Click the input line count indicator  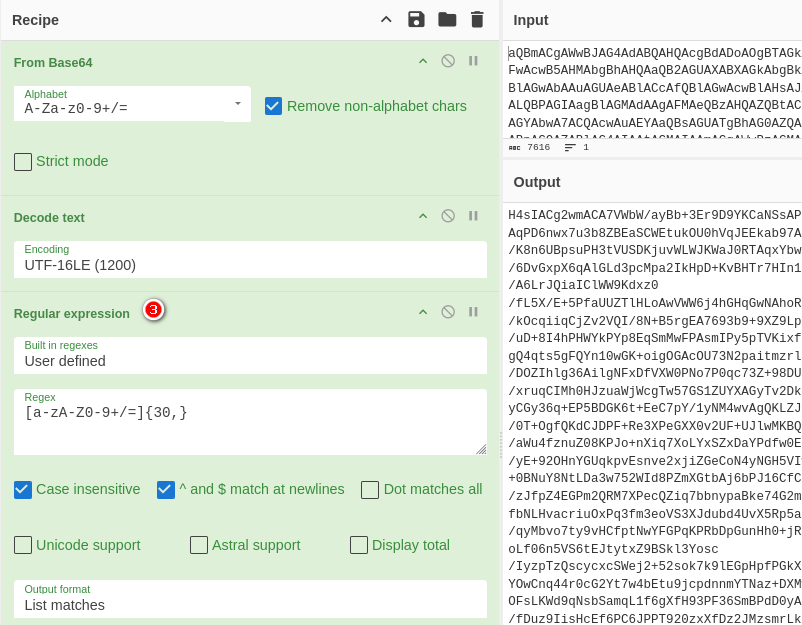(576, 147)
